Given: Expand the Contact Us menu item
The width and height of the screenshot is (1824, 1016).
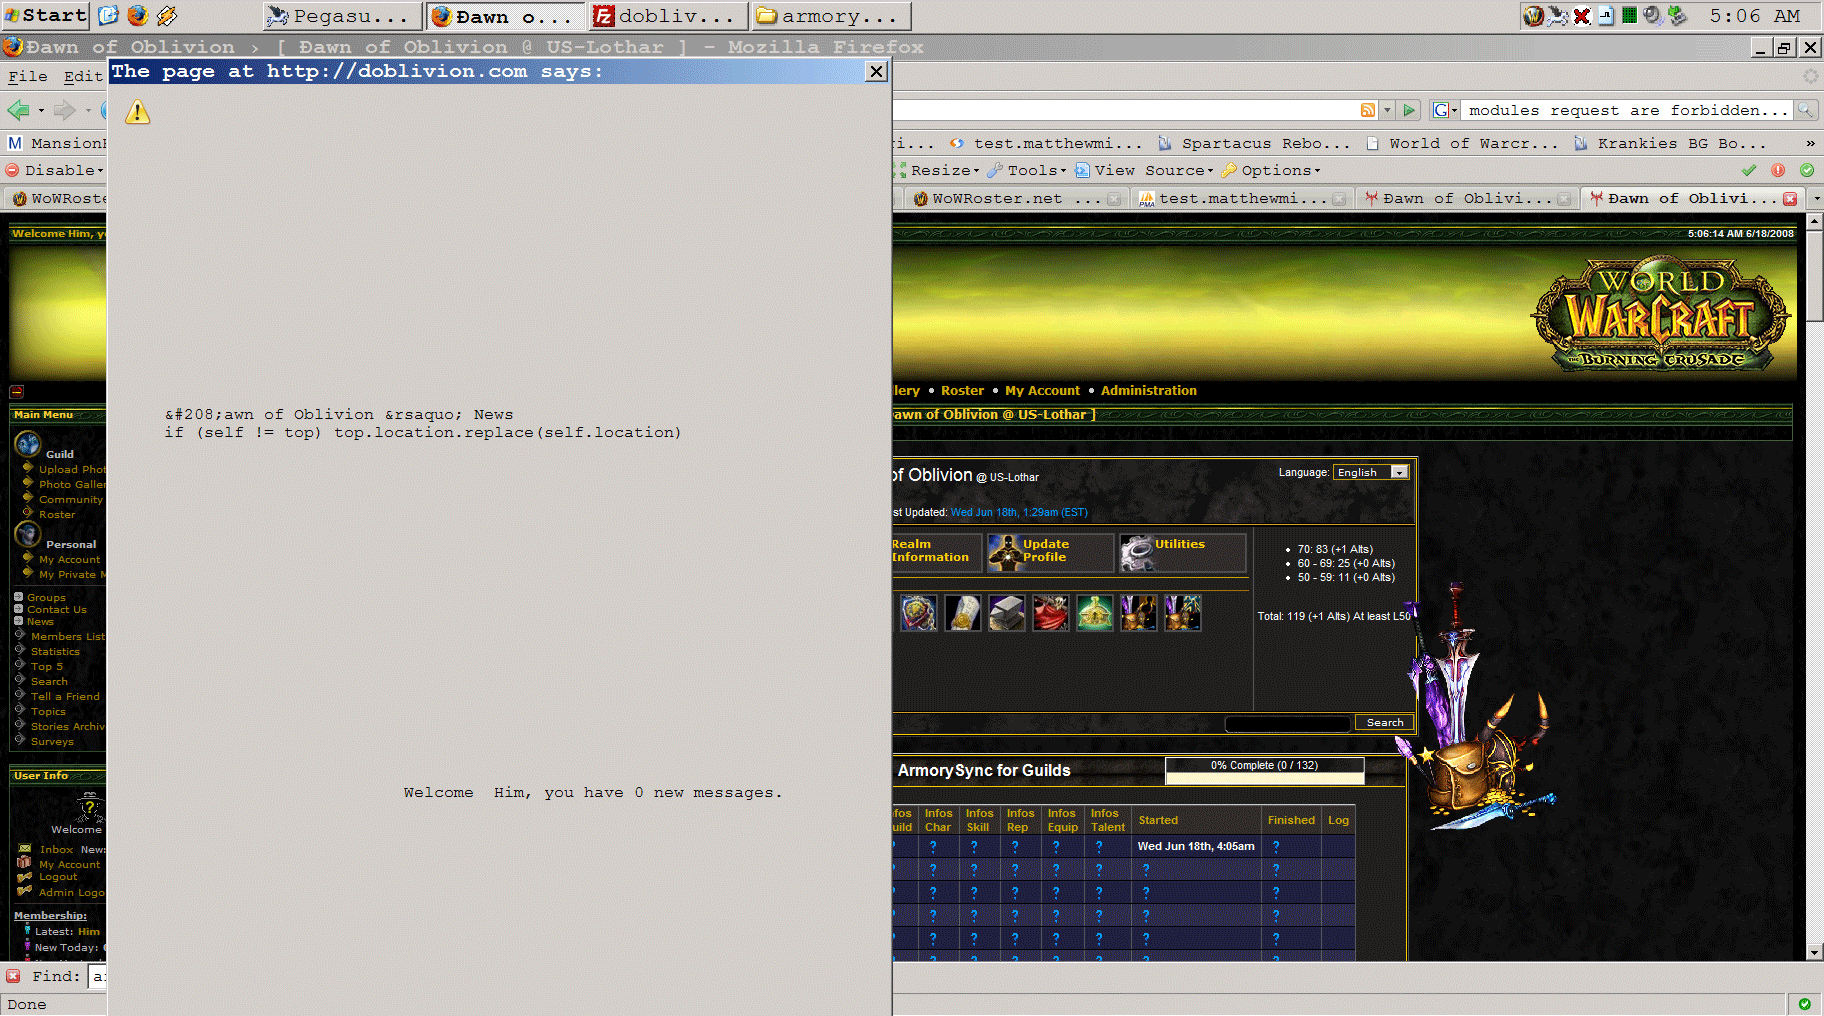Looking at the screenshot, I should pyautogui.click(x=19, y=609).
